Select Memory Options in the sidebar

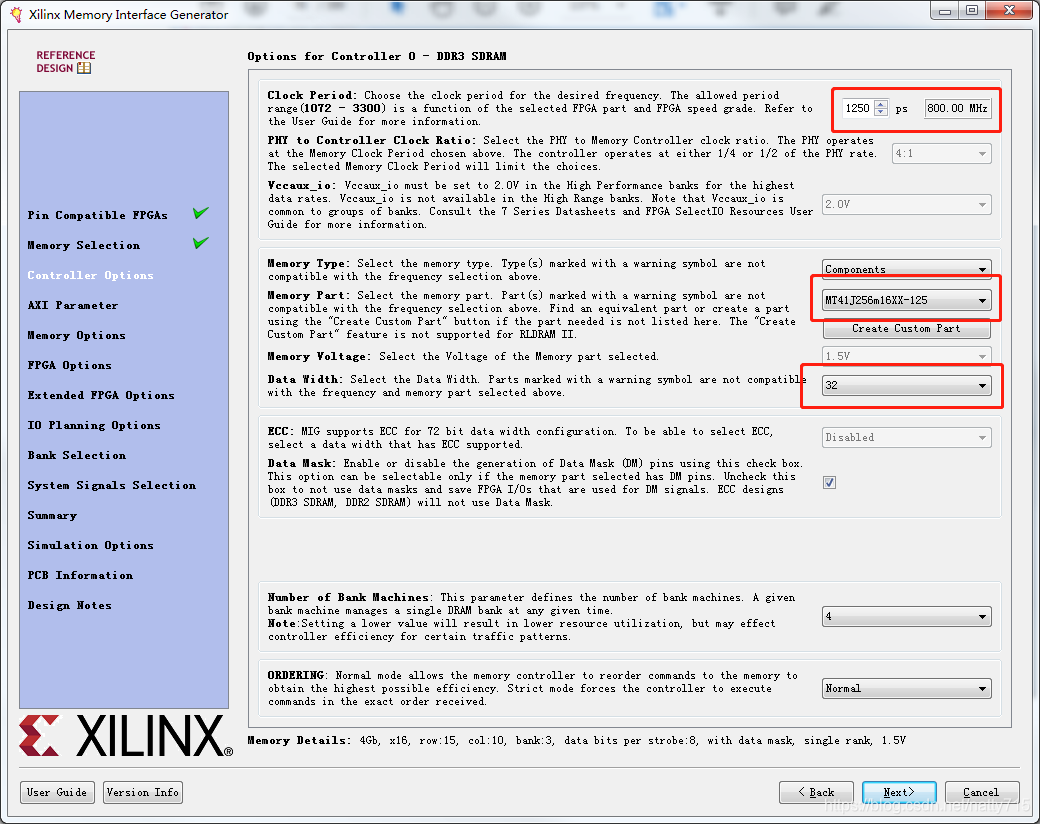[76, 335]
